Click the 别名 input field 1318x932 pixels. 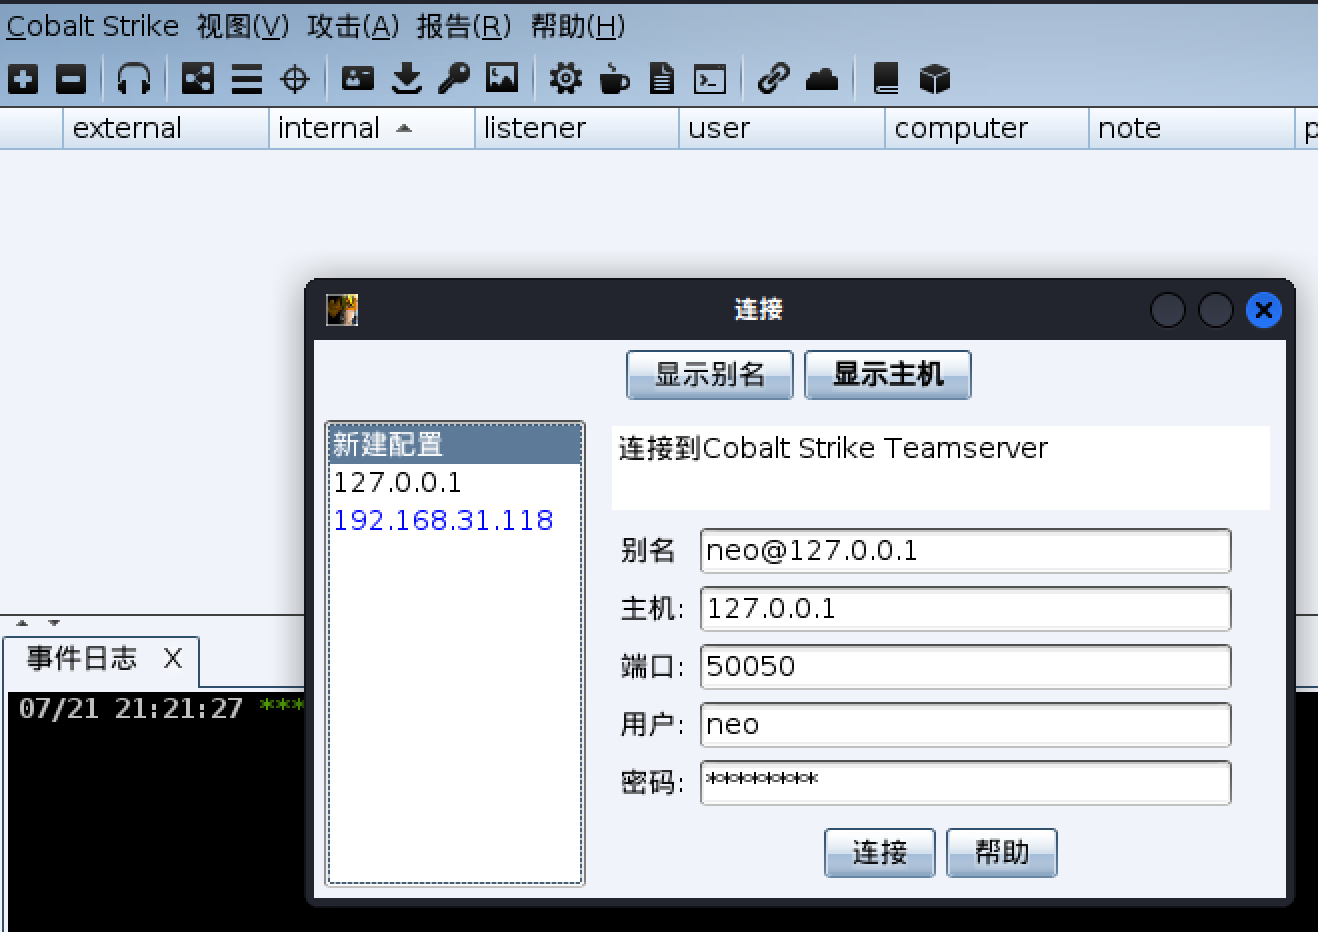click(x=966, y=551)
